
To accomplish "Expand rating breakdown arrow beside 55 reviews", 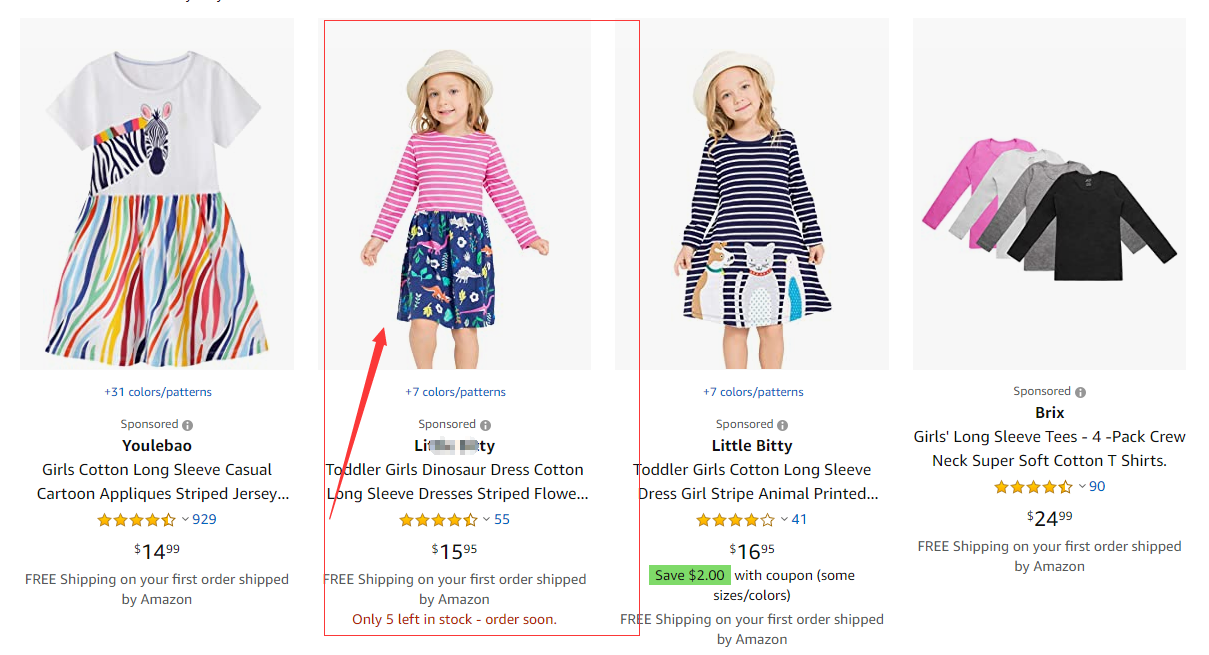I will [x=487, y=520].
